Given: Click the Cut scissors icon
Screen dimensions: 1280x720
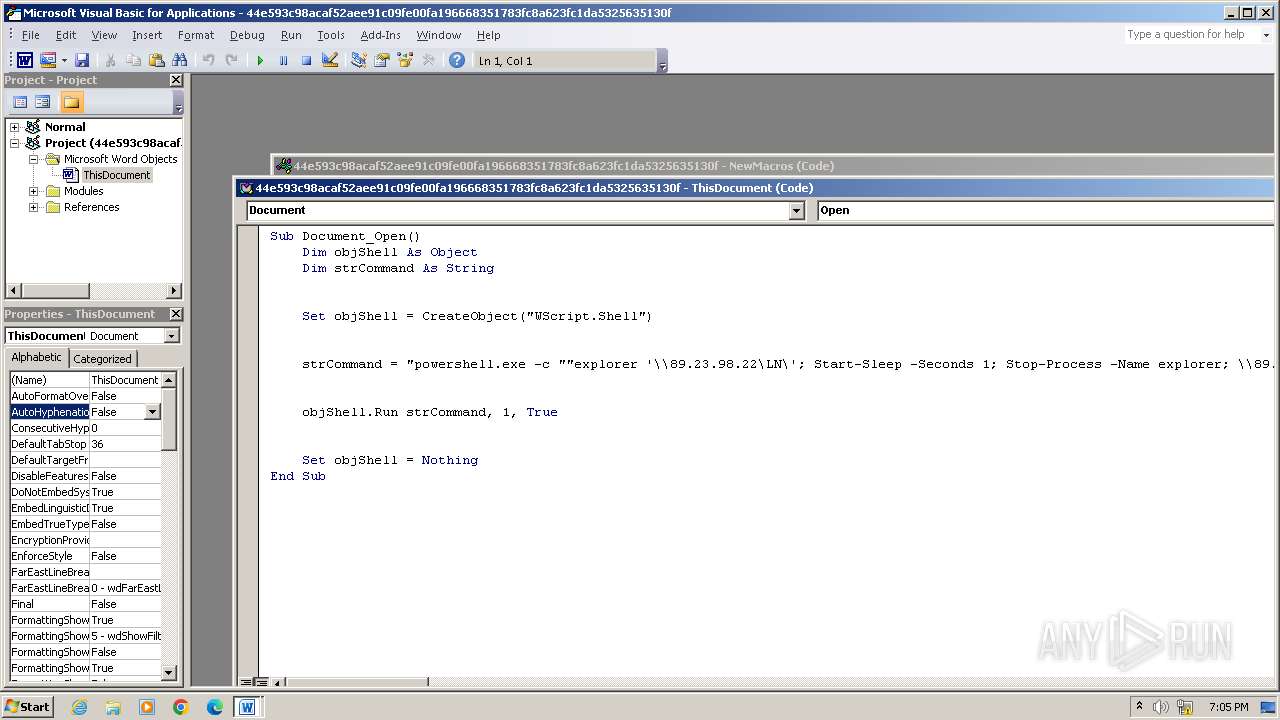Looking at the screenshot, I should tap(111, 61).
